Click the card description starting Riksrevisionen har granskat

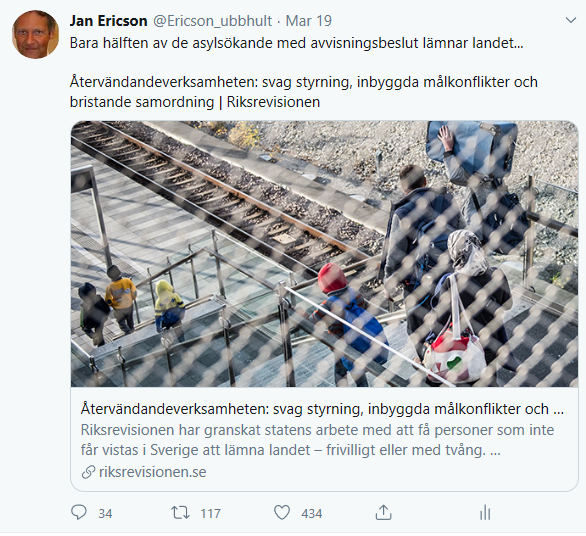coord(317,440)
